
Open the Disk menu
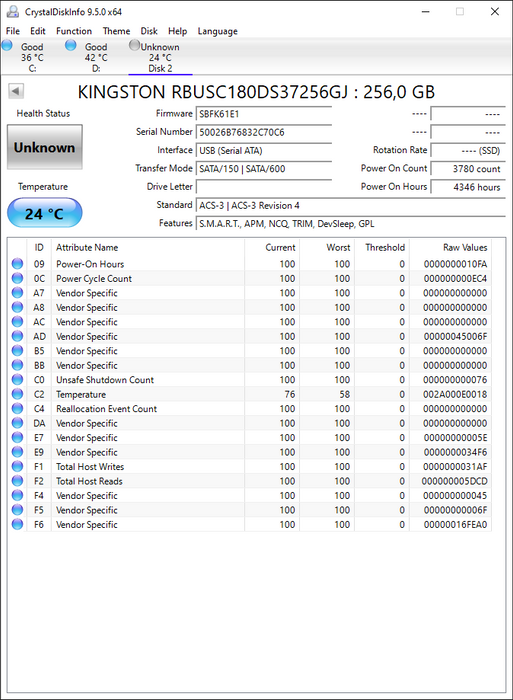149,31
